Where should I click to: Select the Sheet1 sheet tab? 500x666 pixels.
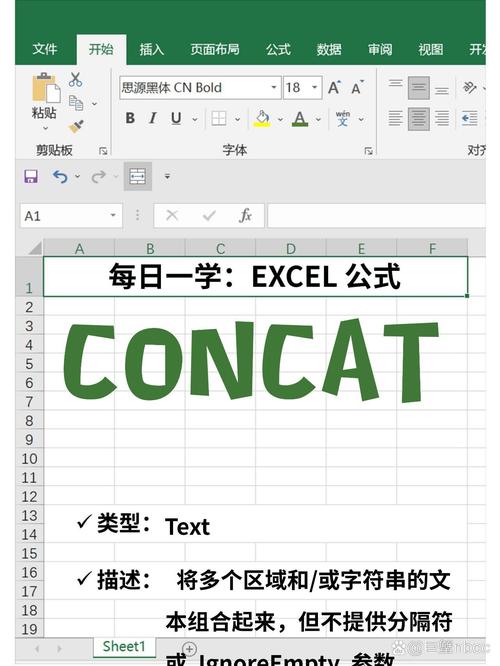point(124,646)
